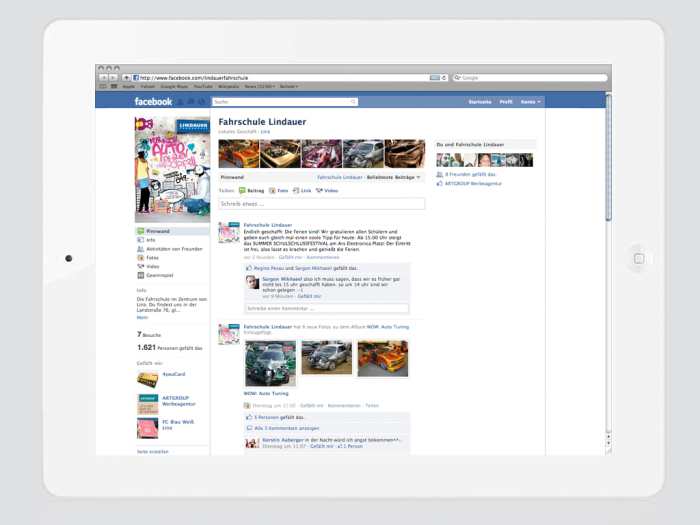Open the Yahoo! bookmark
700x525 pixels.
point(148,87)
